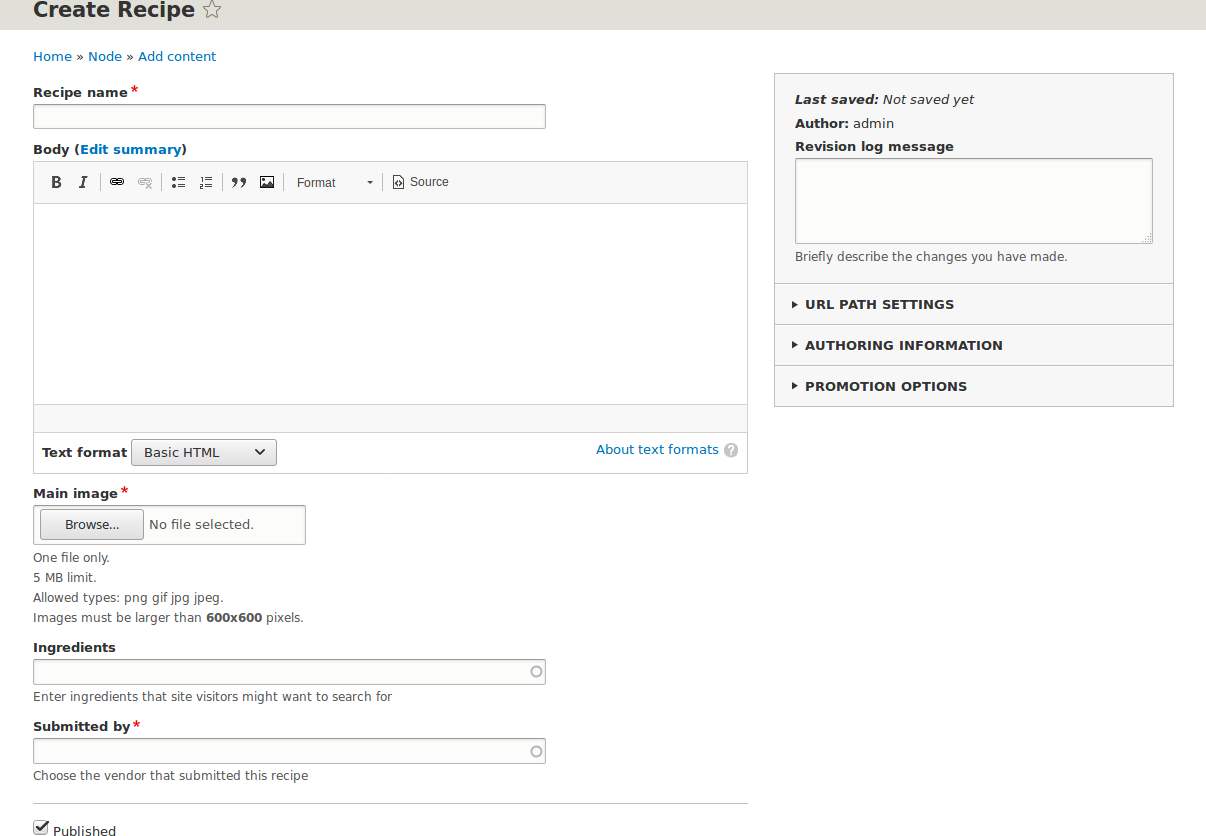
Task: Click Browse to choose a main image
Action: (x=92, y=525)
